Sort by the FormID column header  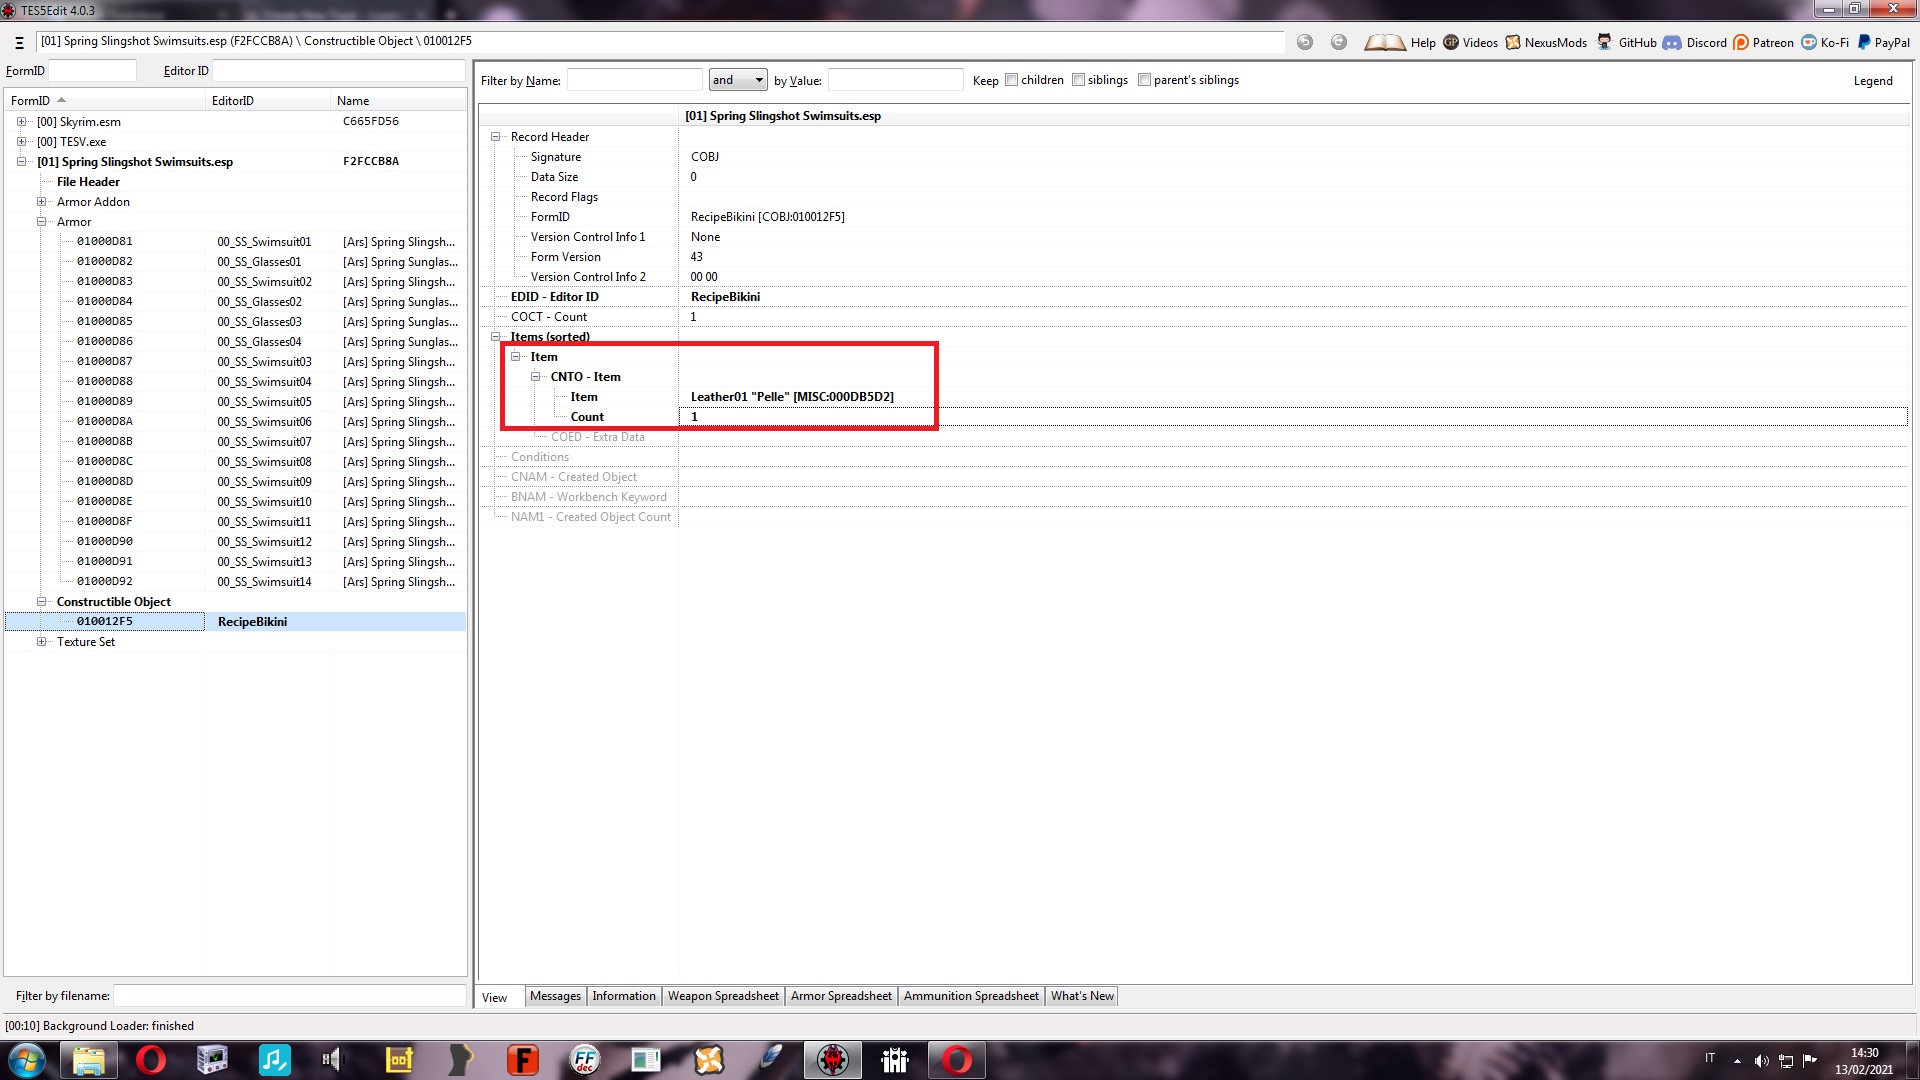tap(105, 101)
